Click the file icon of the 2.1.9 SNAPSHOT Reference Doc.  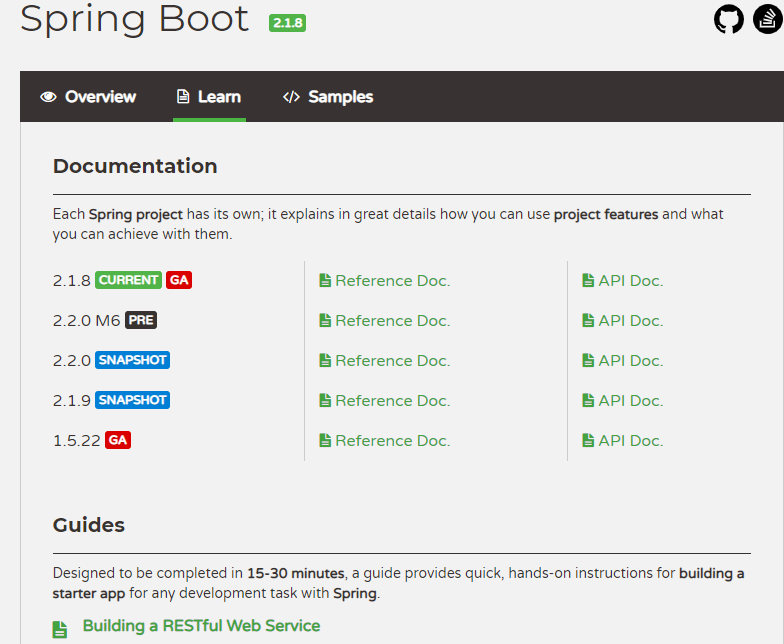click(325, 400)
